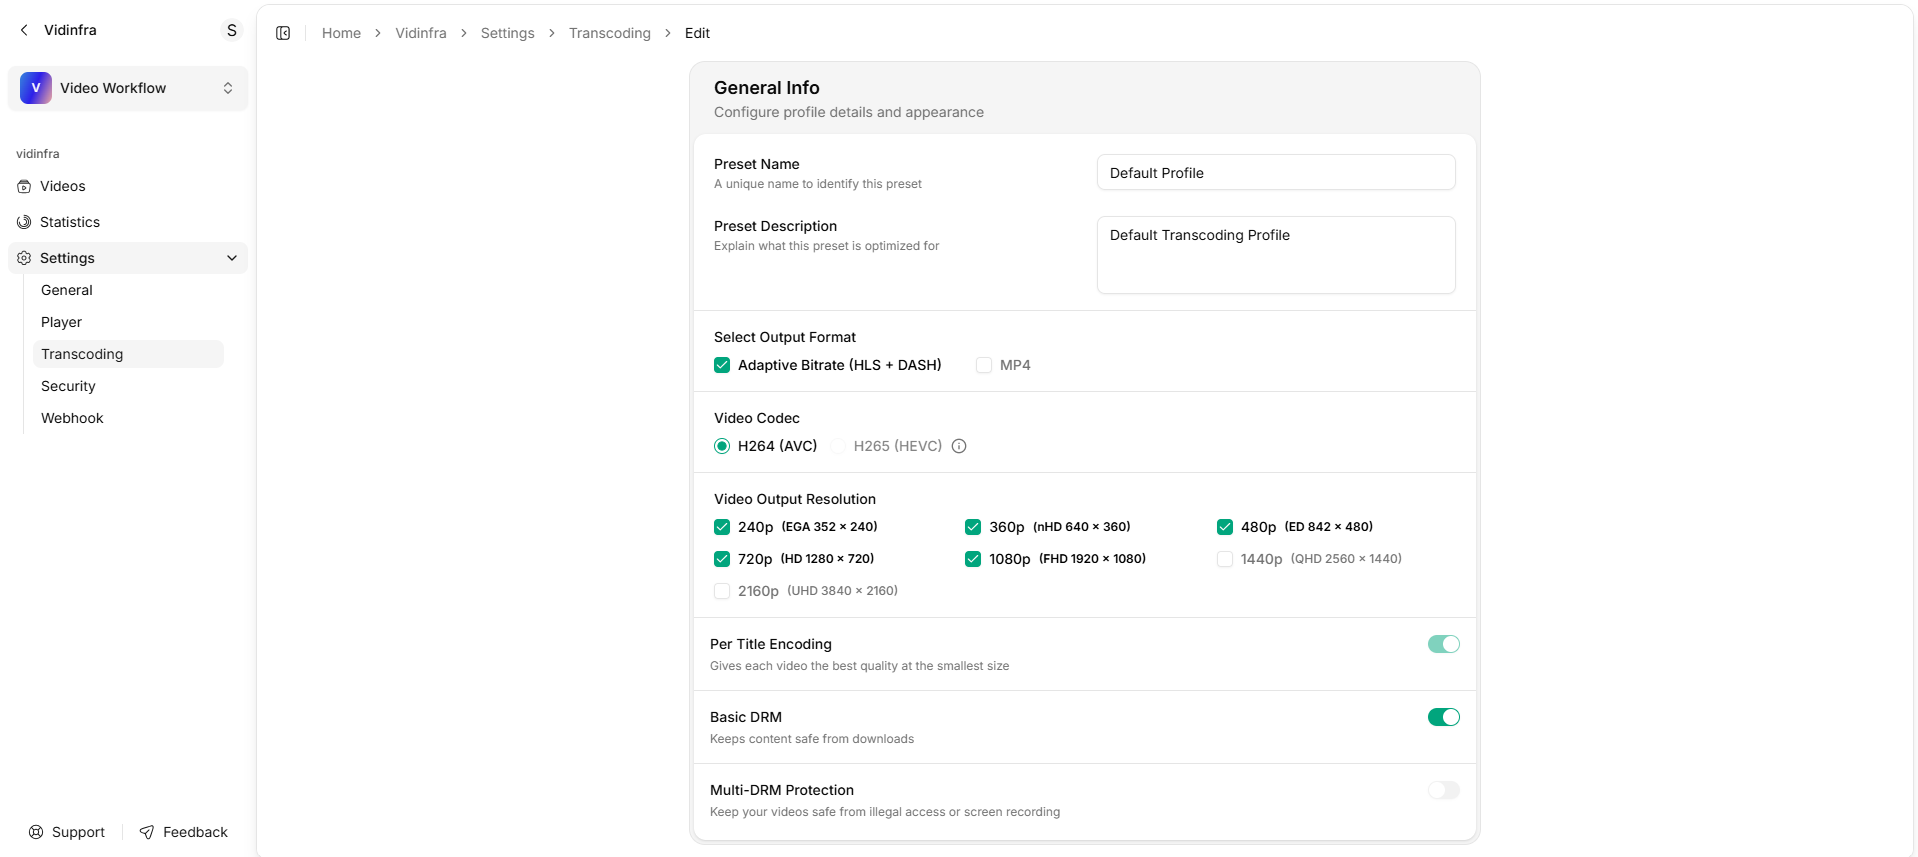Click the General Info heading
The width and height of the screenshot is (1918, 857).
point(767,88)
